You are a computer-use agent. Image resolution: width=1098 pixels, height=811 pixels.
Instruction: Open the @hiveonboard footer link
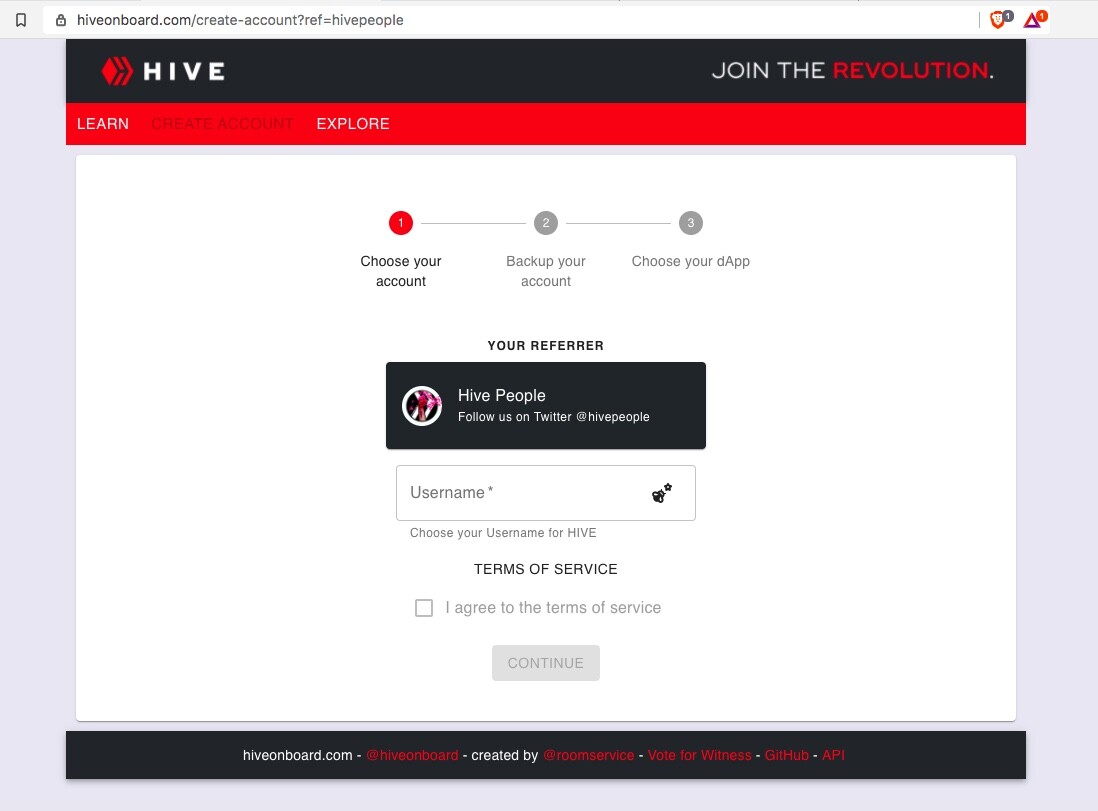(x=412, y=755)
